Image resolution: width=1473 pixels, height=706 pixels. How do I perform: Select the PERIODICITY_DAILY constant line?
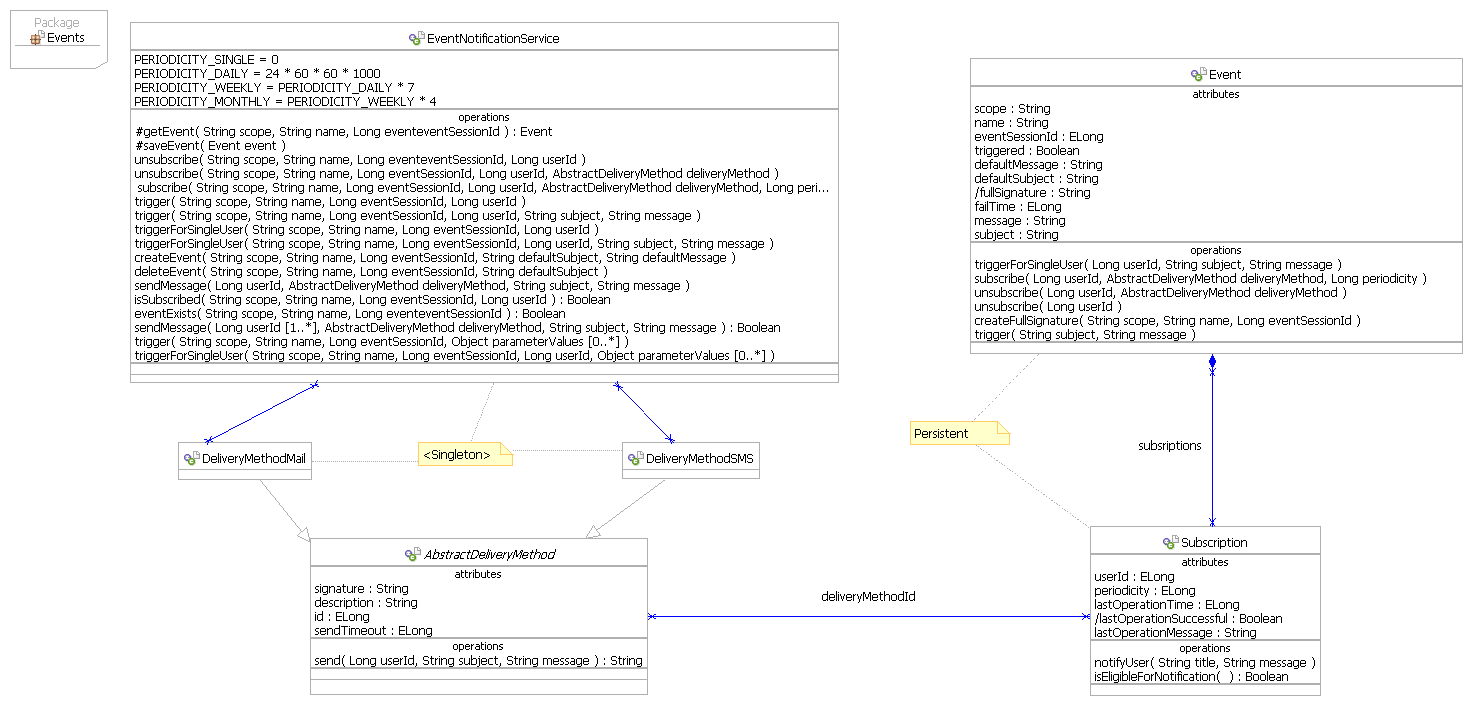[257, 74]
